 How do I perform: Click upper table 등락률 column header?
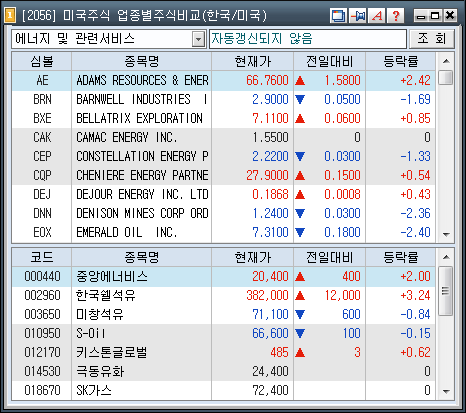401,61
